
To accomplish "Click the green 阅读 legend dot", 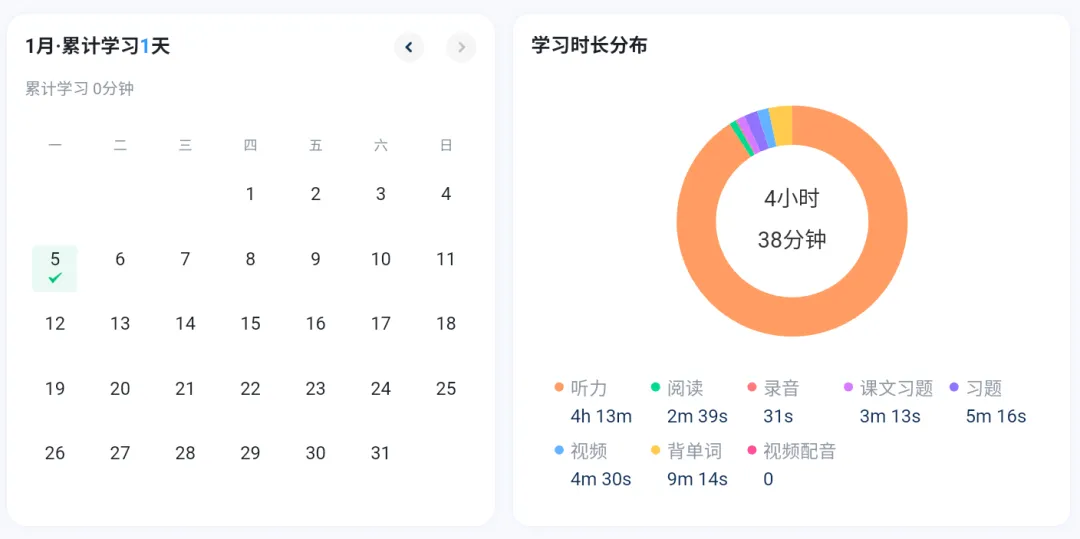I will click(x=656, y=388).
